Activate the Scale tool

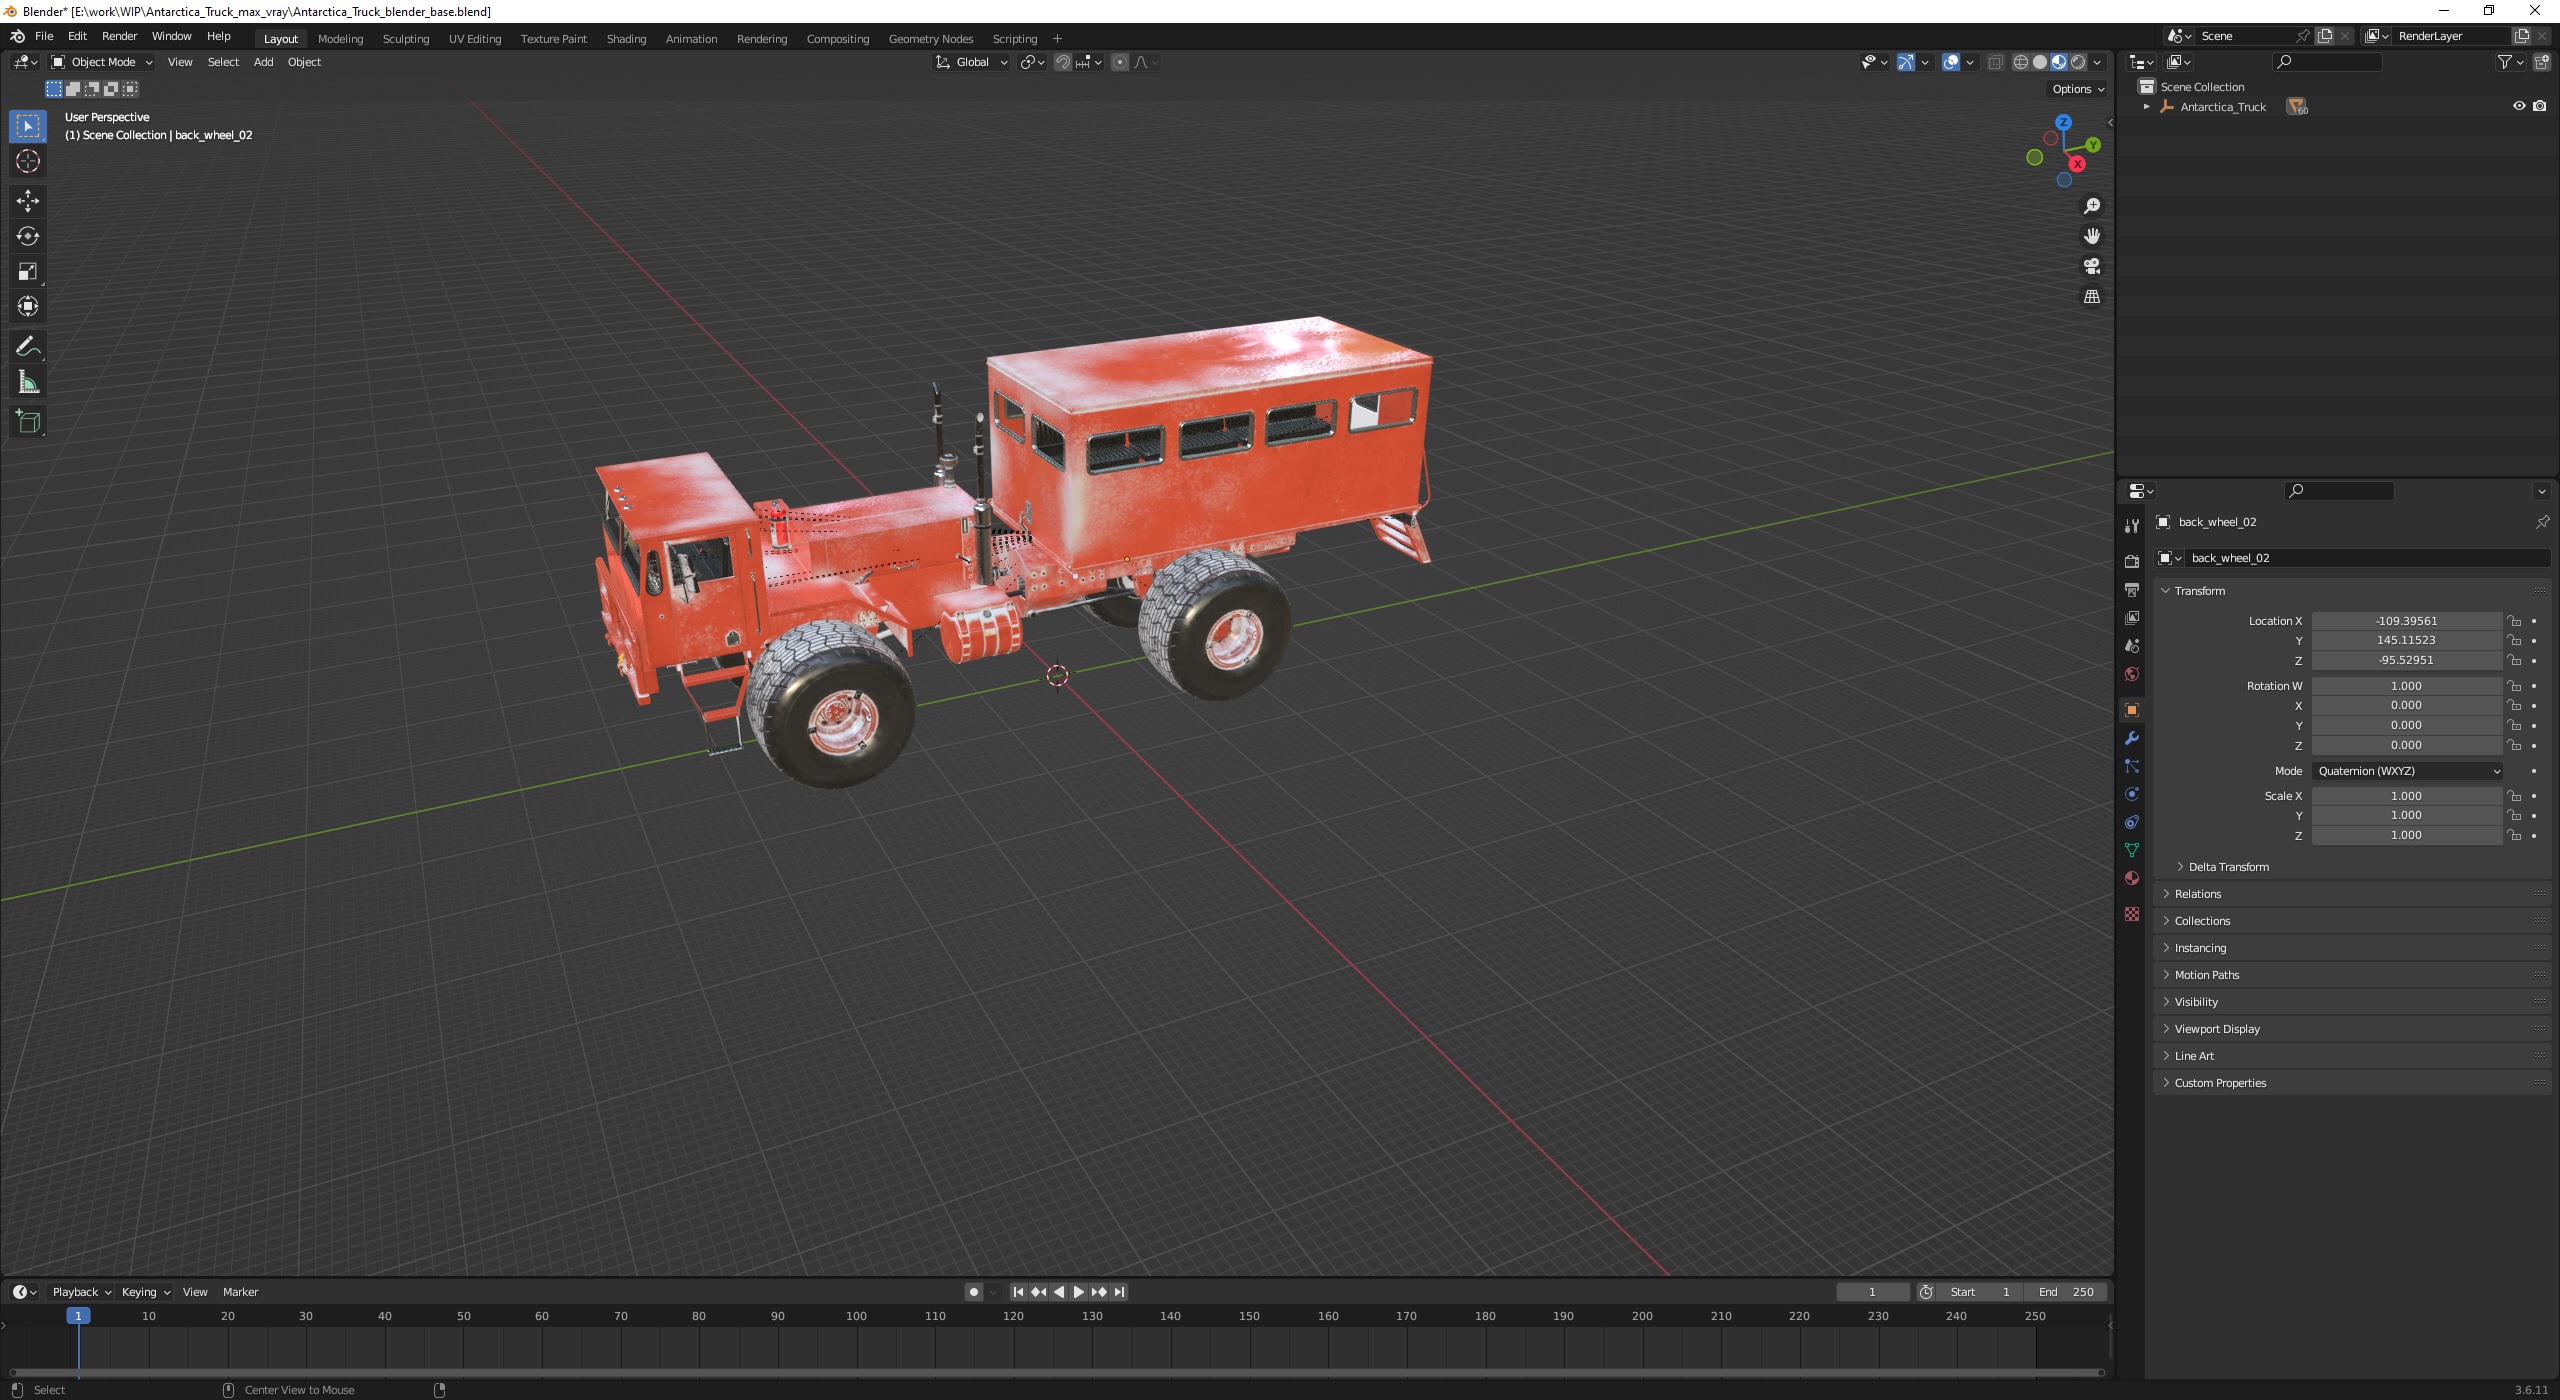[28, 271]
